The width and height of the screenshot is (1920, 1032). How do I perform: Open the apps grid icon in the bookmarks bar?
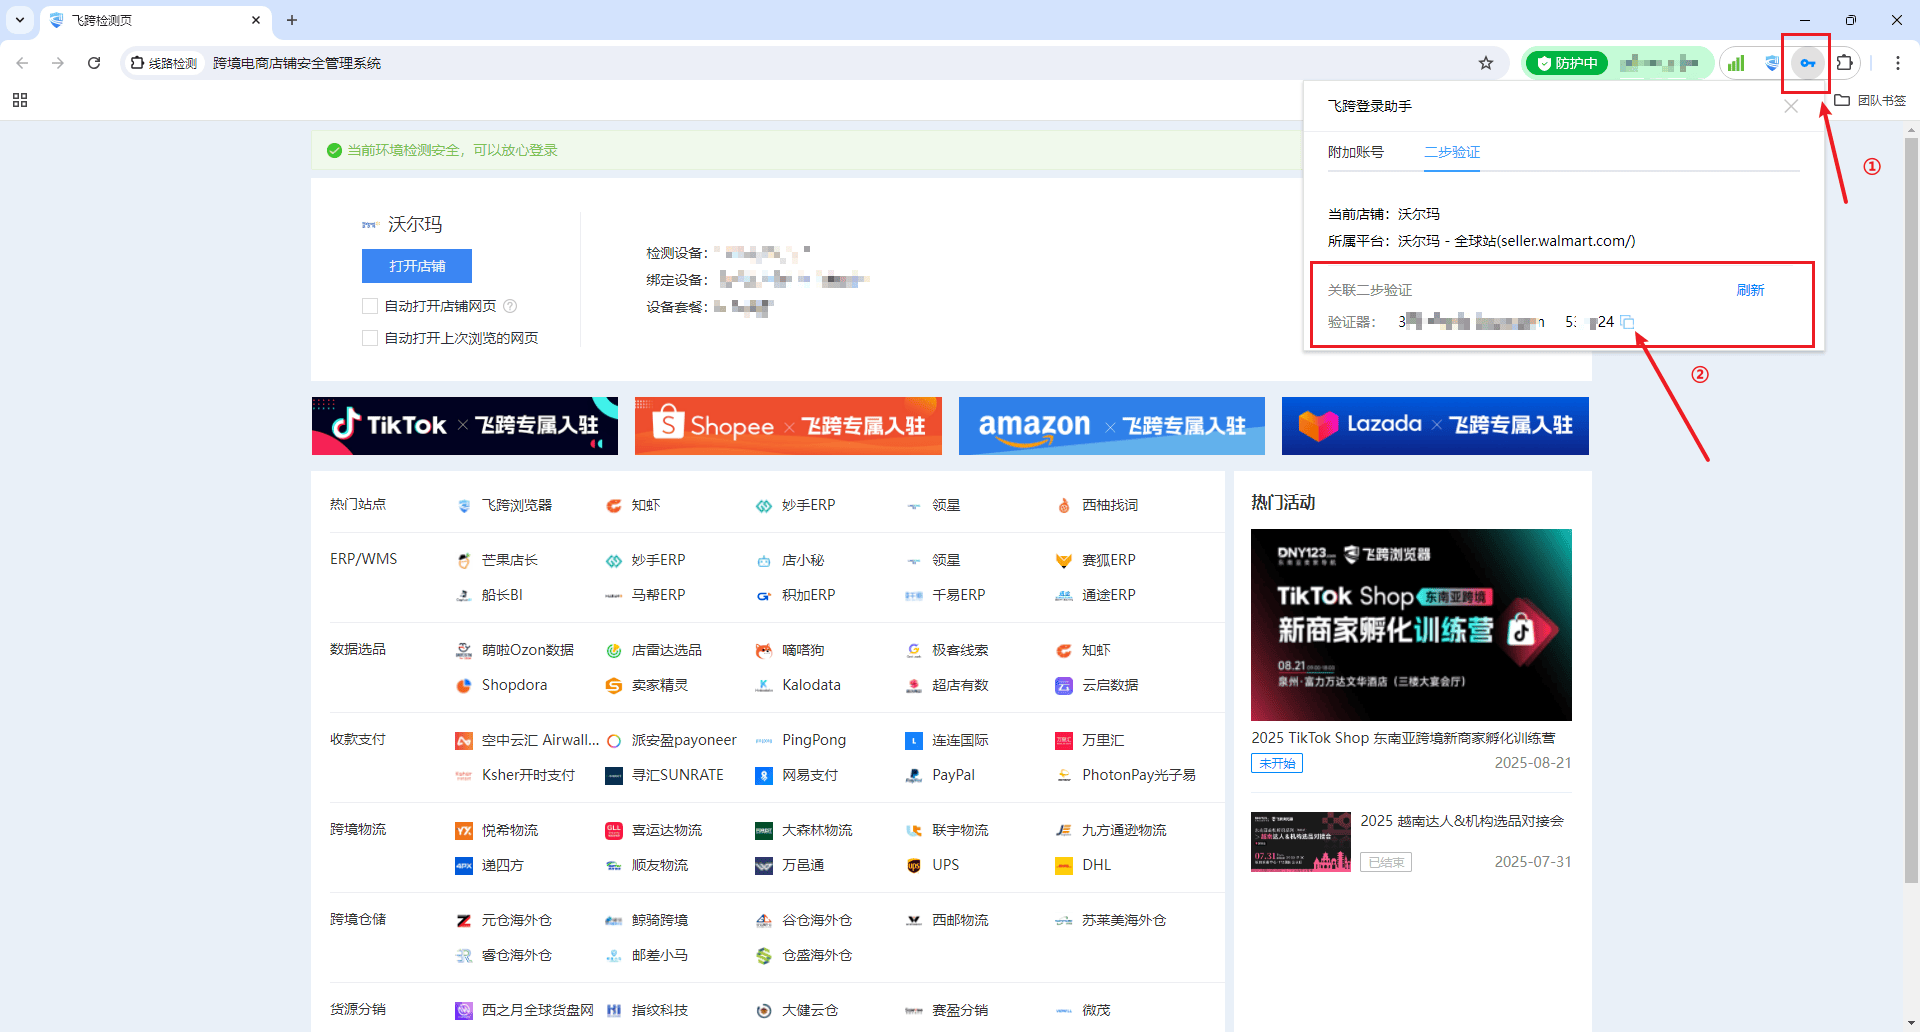[20, 100]
